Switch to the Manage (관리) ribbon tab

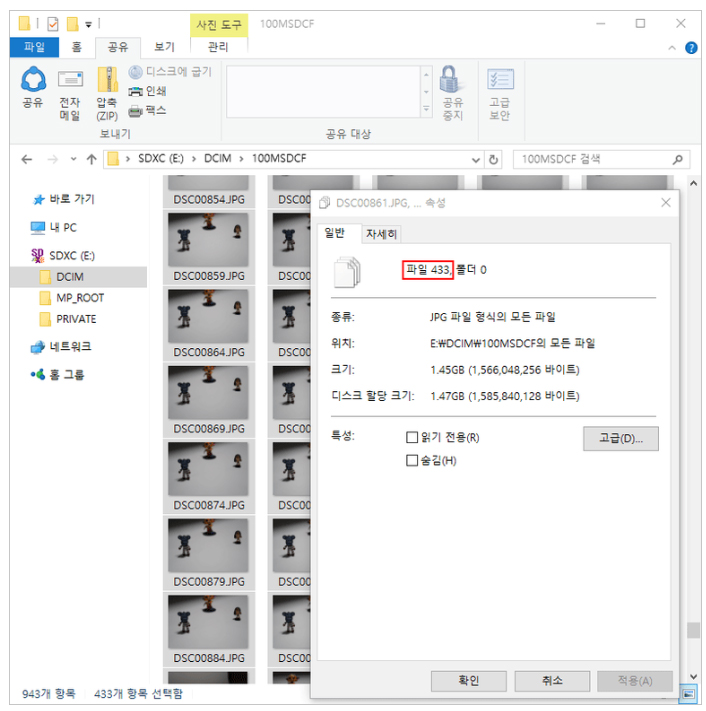pyautogui.click(x=218, y=47)
